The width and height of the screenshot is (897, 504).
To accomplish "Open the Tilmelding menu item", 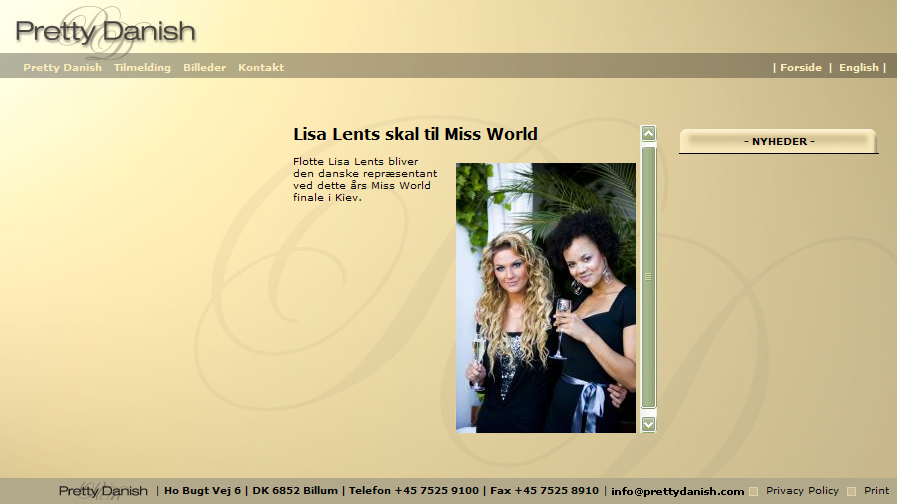I will click(142, 68).
